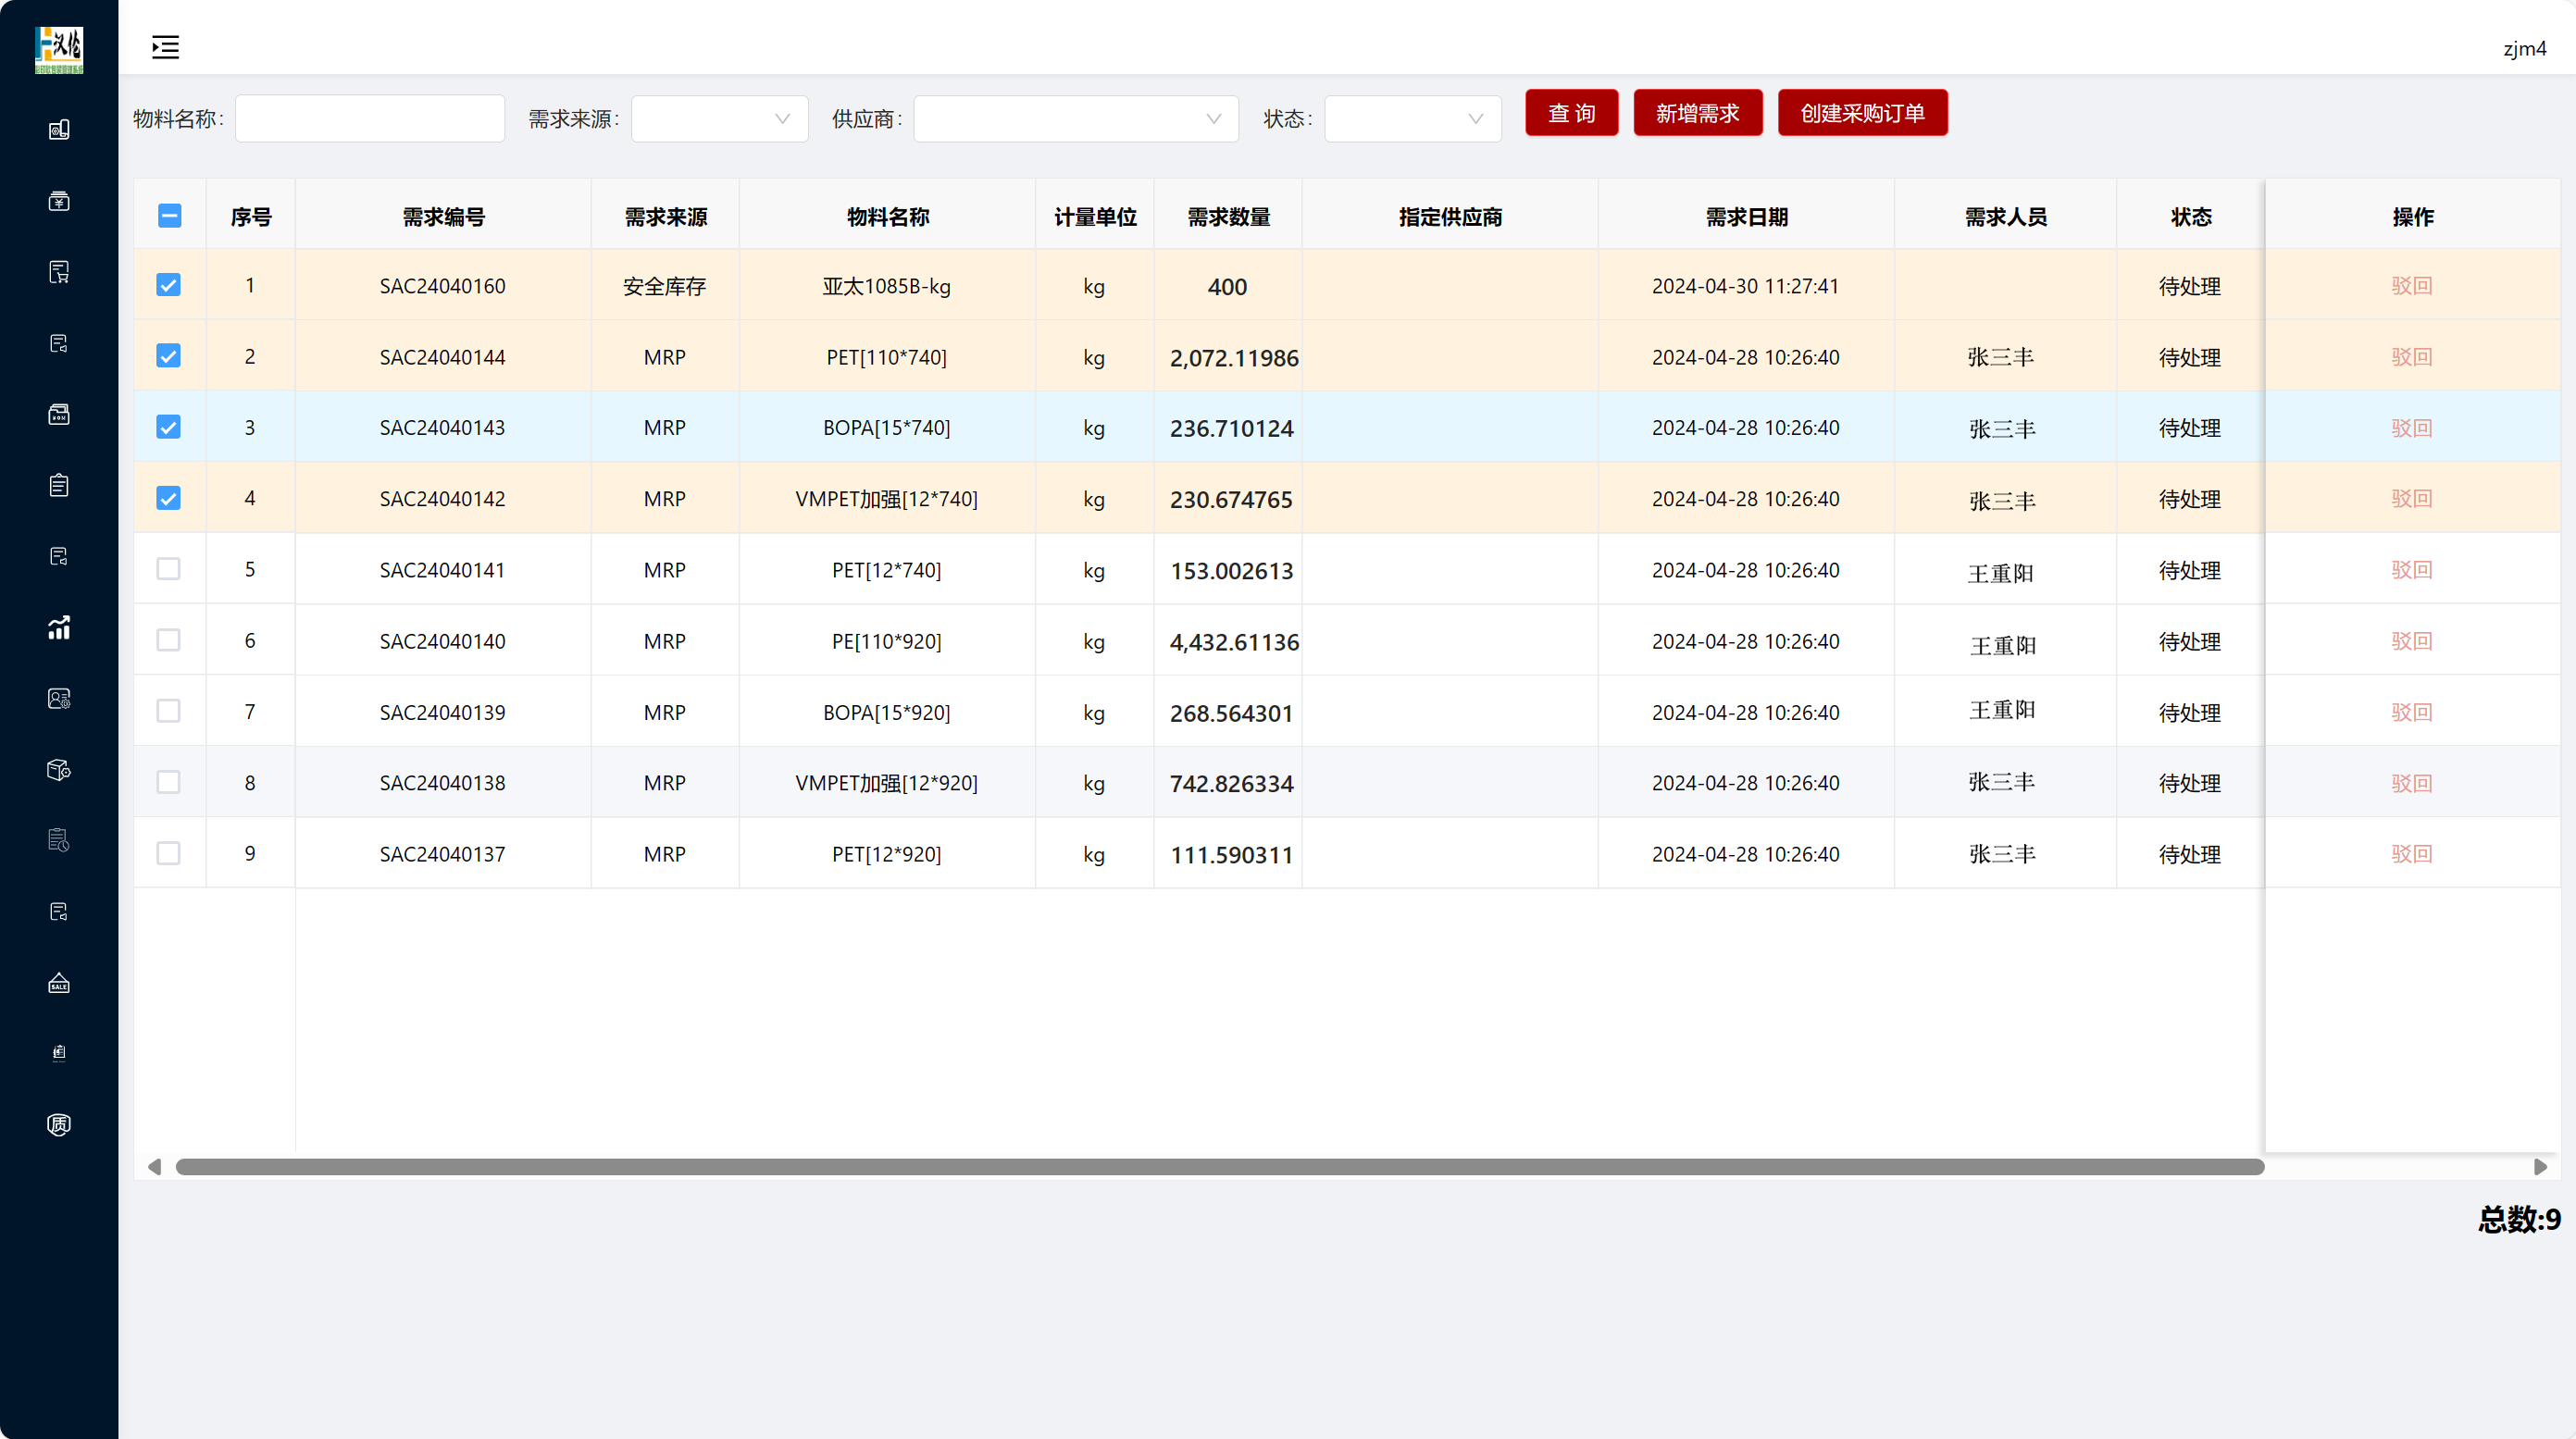Click 驳回 for row SAC24040137
Image resolution: width=2576 pixels, height=1439 pixels.
tap(2411, 853)
